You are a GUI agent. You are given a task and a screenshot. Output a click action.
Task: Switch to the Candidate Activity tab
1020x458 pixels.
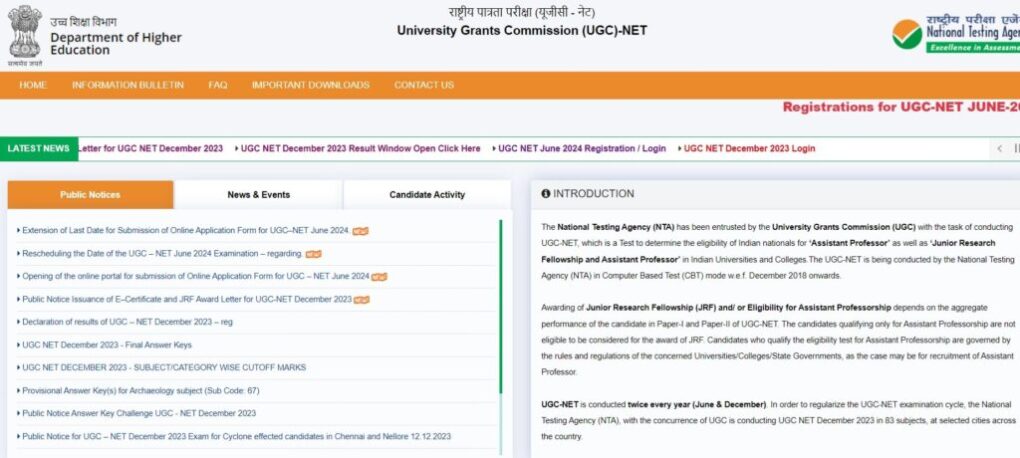427,195
